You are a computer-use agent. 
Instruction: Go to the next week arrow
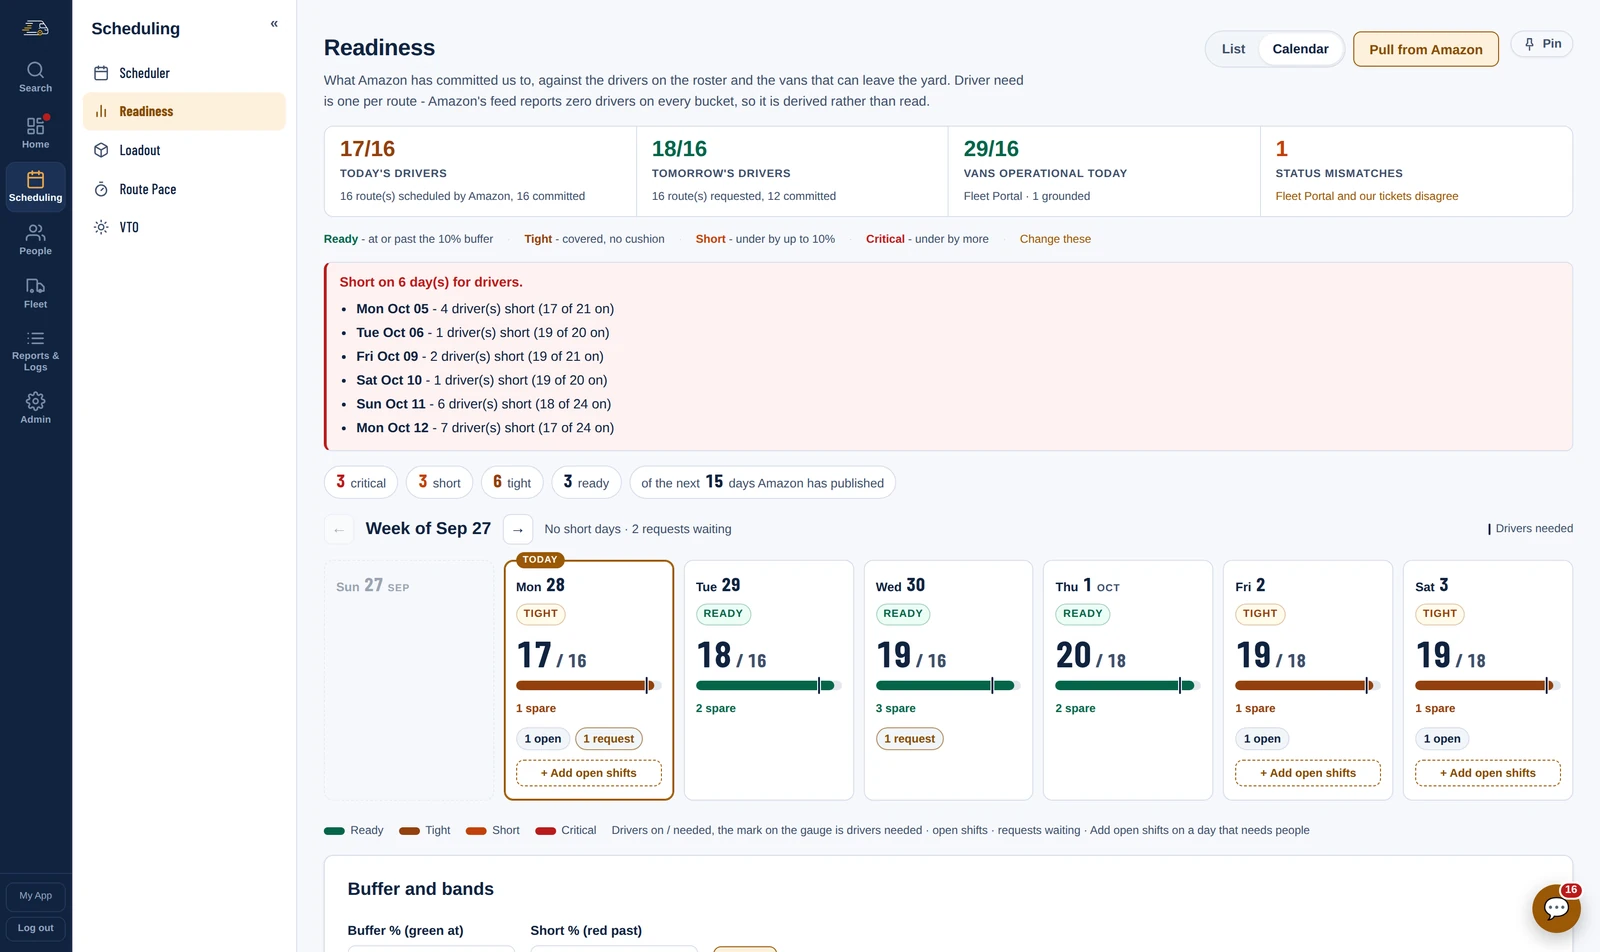point(518,529)
